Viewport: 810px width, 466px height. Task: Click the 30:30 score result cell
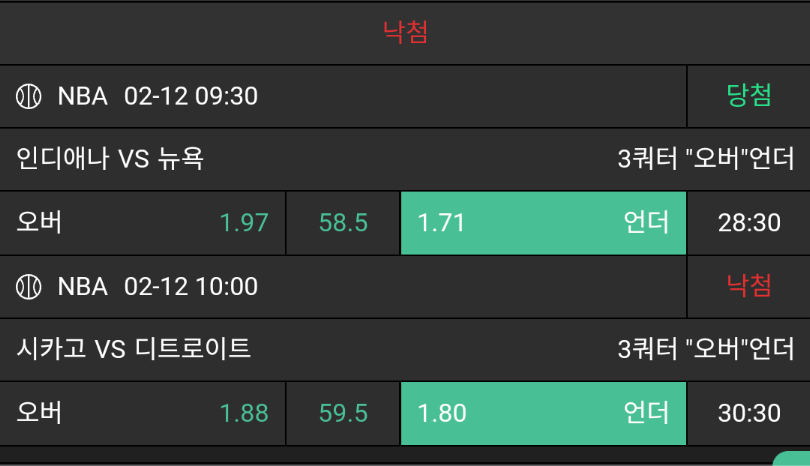click(x=749, y=412)
